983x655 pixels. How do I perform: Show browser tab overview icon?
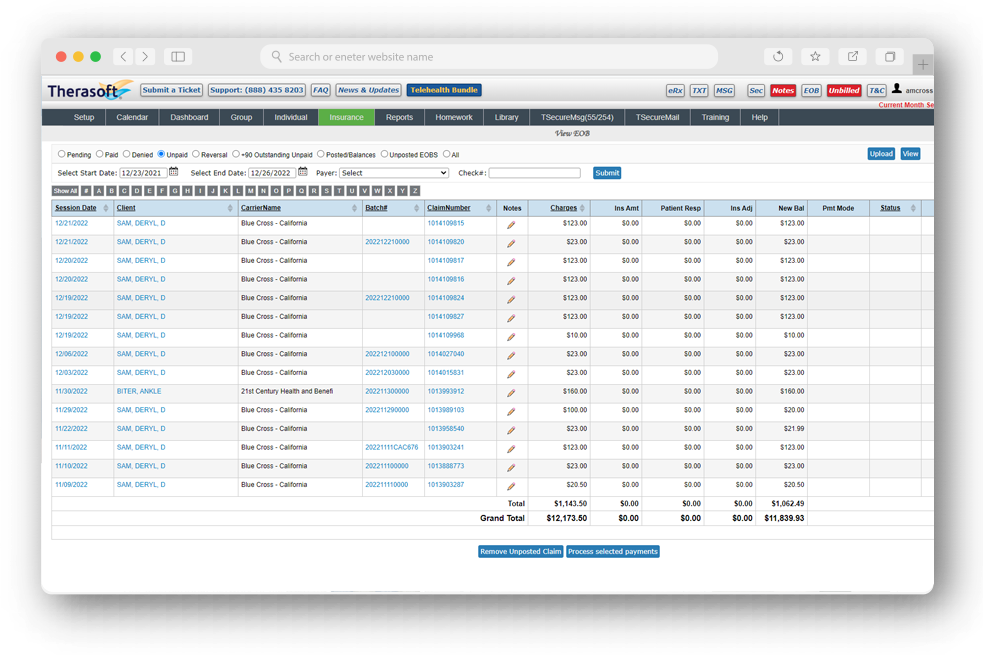tap(890, 56)
